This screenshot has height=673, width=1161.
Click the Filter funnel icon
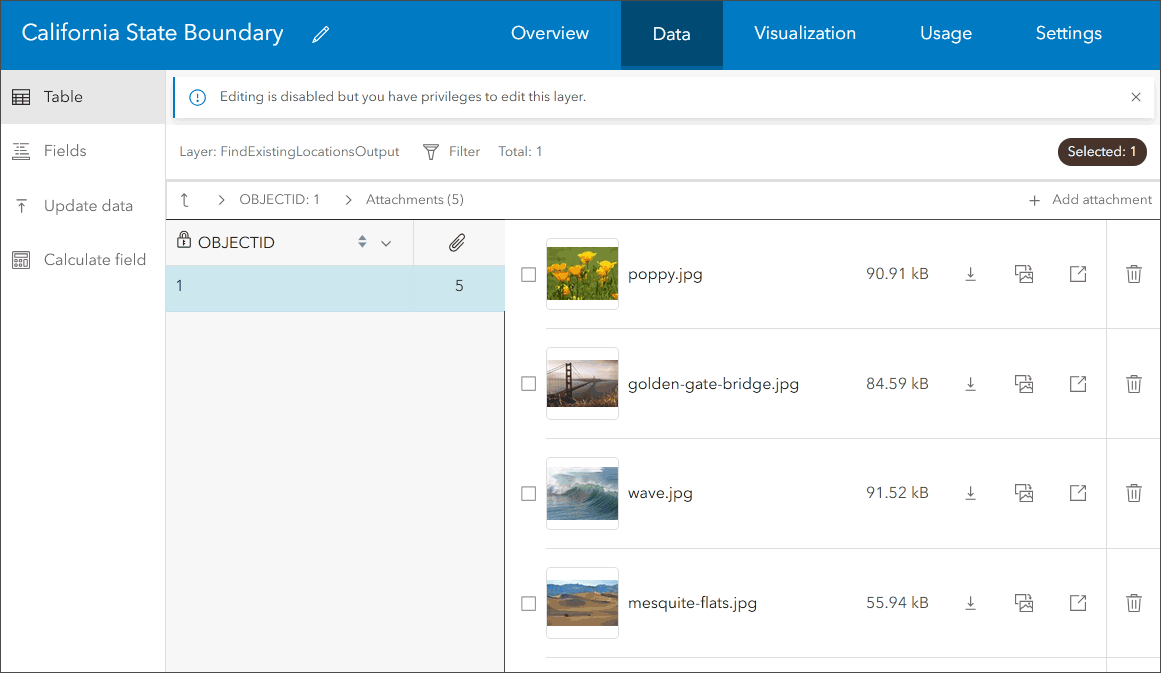431,152
